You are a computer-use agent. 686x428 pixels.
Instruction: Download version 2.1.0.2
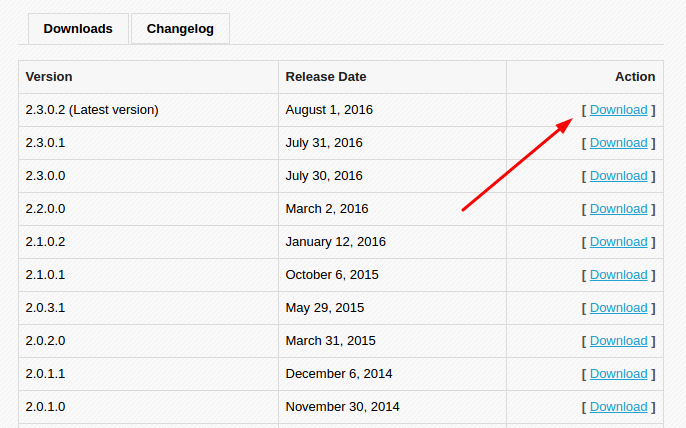click(x=618, y=242)
